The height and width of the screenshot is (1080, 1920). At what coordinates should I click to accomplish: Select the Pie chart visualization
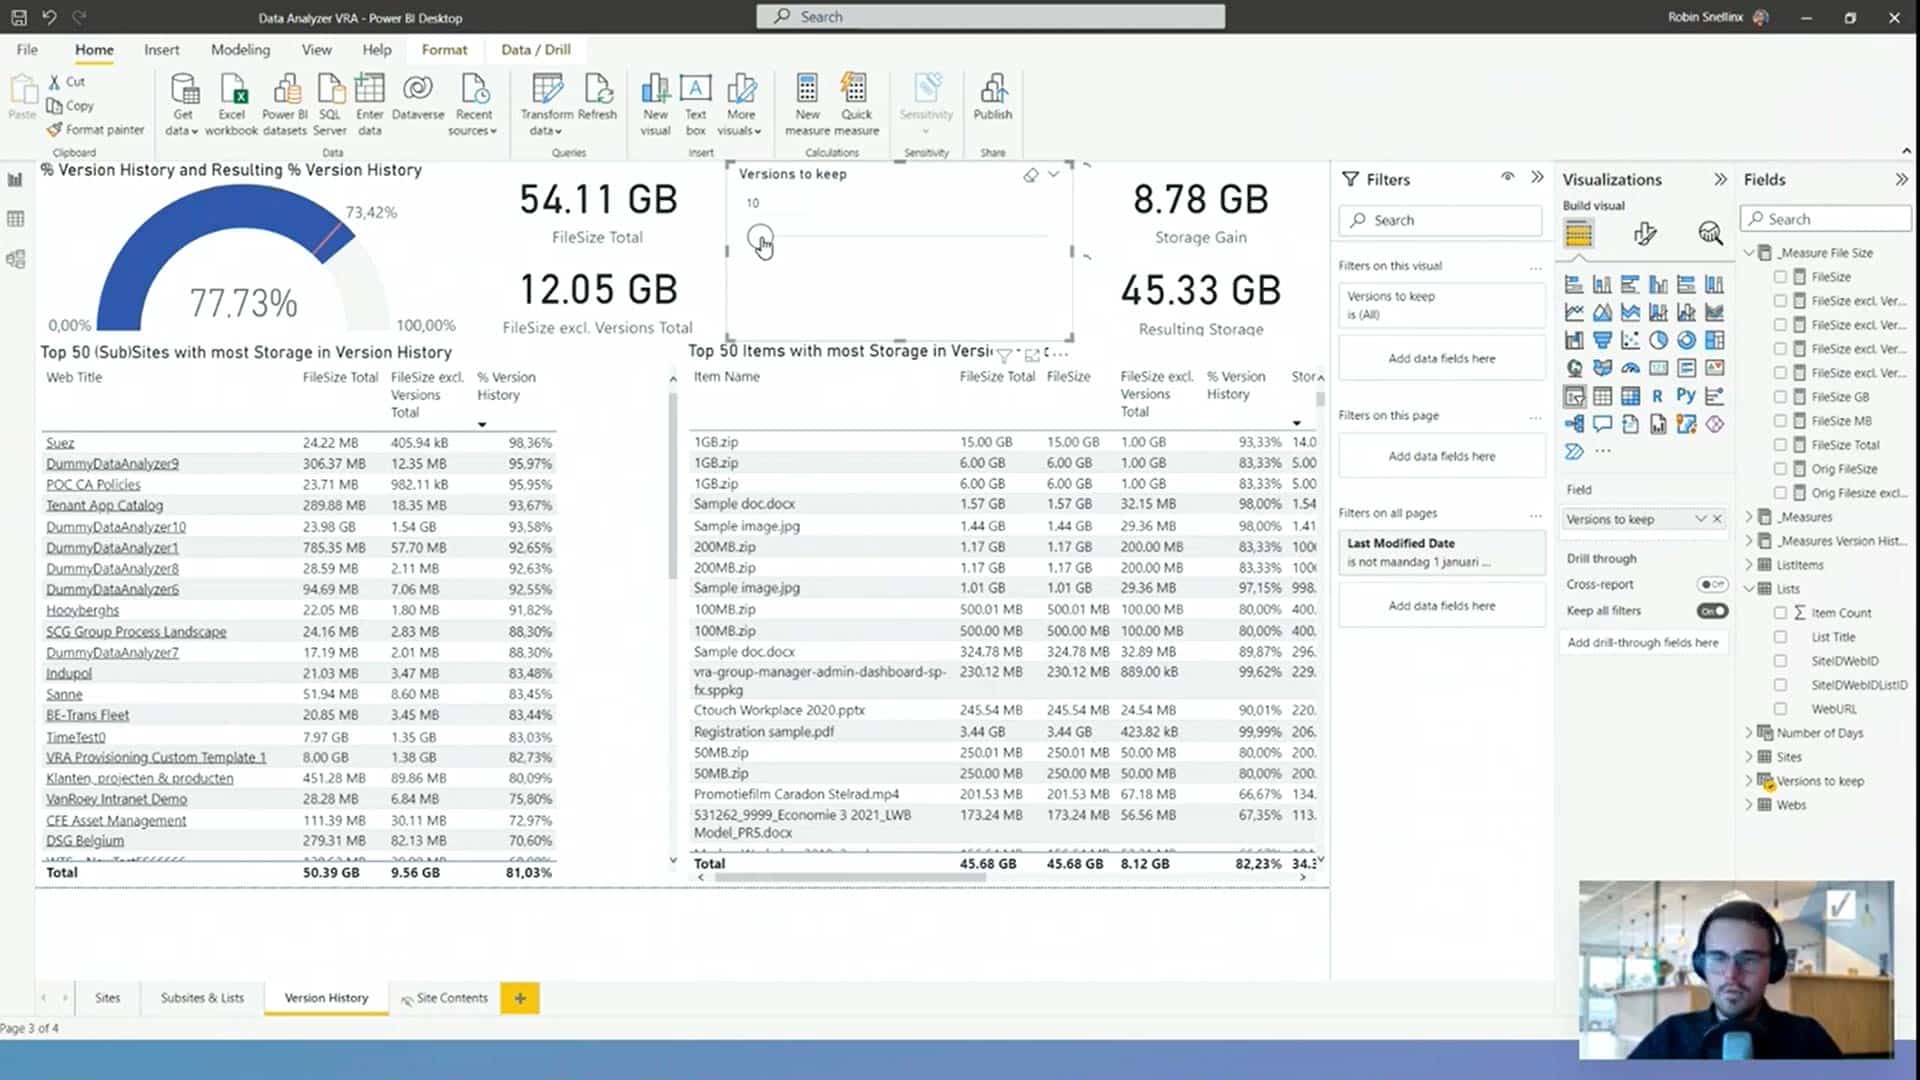1658,340
